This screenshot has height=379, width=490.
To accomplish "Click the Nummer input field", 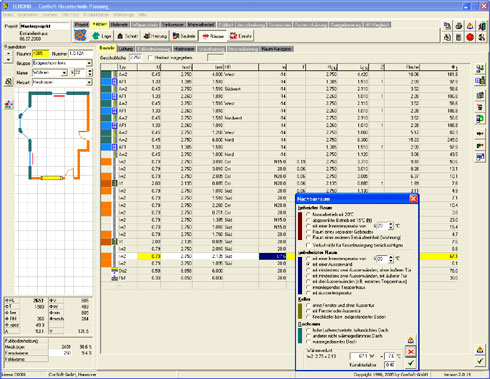I will click(81, 53).
